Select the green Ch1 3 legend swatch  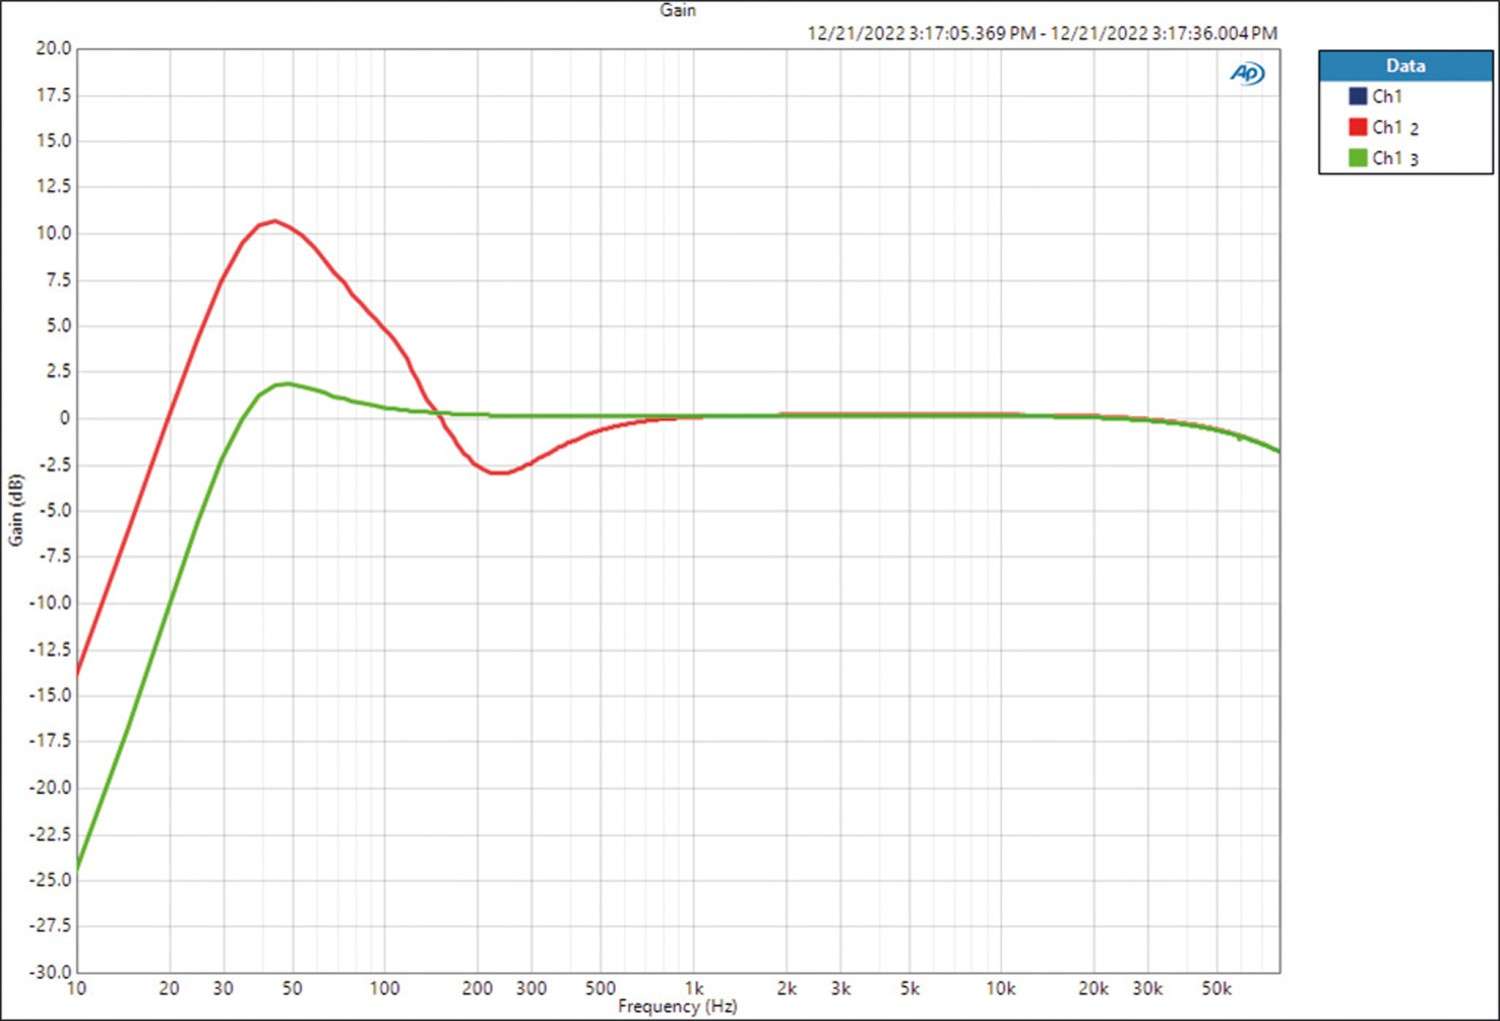coord(1357,157)
